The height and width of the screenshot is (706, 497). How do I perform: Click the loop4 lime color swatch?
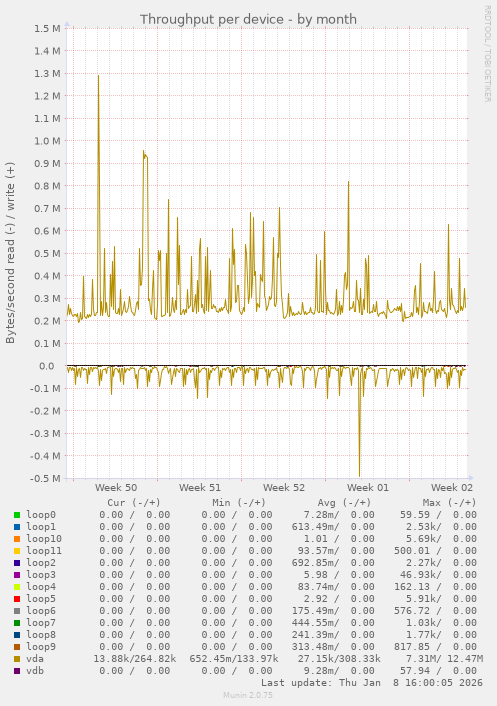point(17,587)
